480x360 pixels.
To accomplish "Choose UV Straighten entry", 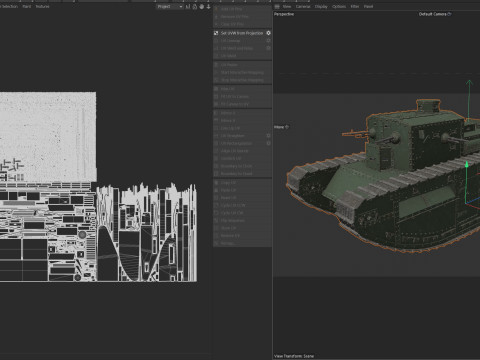I will click(x=242, y=136).
